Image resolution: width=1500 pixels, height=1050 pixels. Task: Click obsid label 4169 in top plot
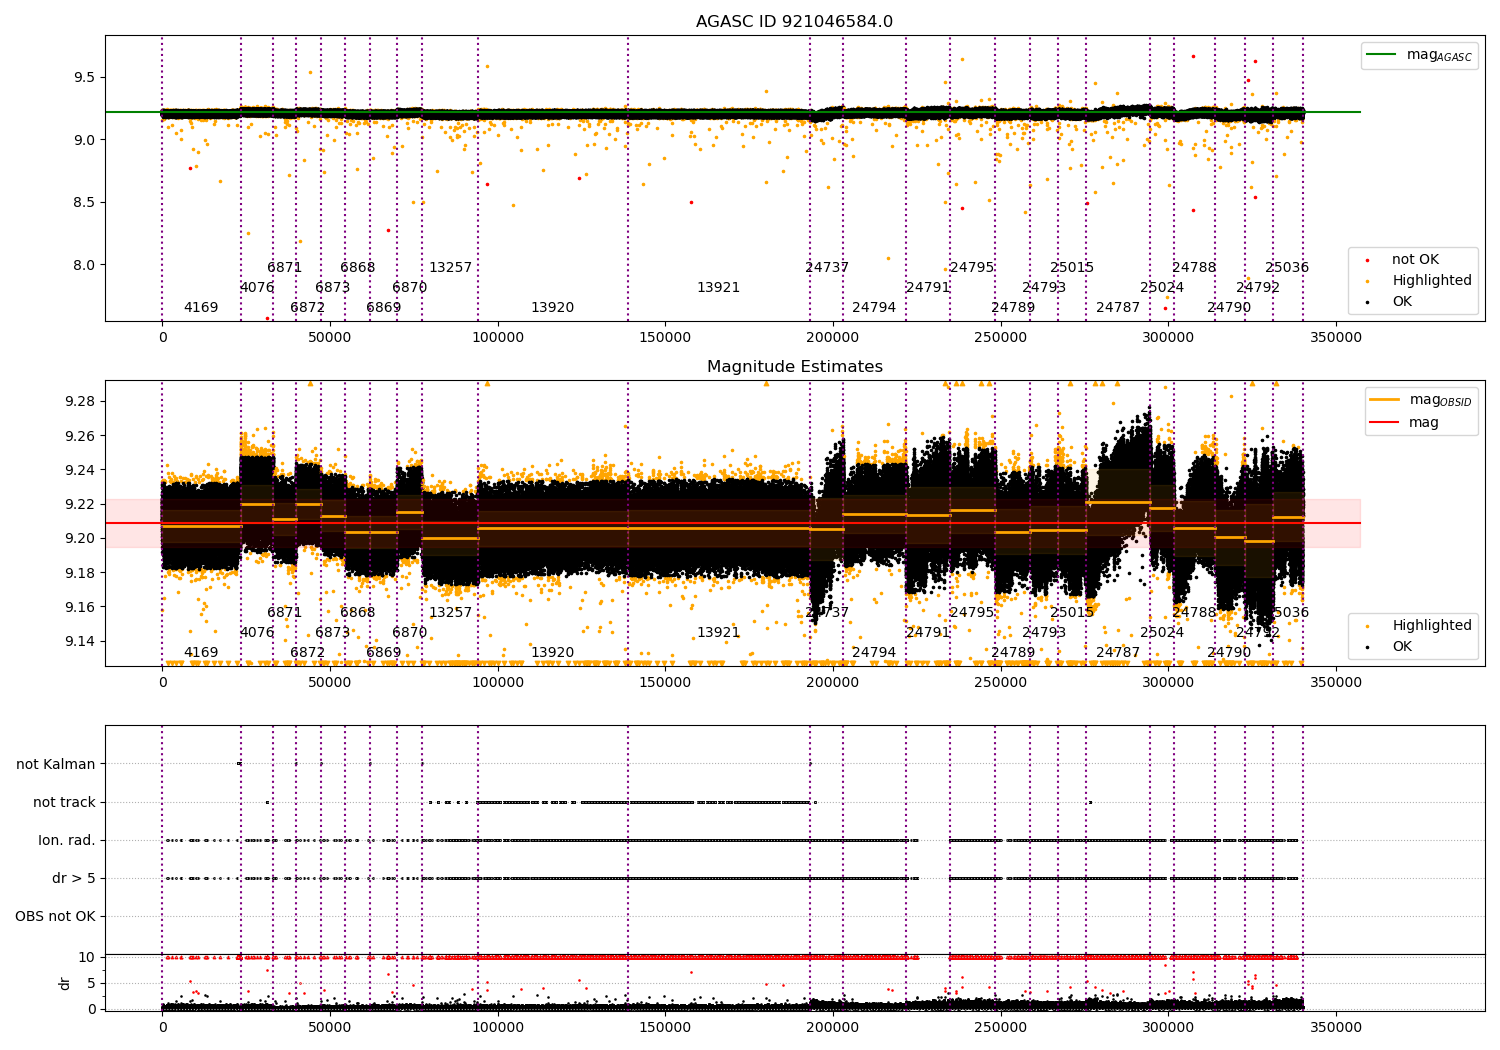pos(201,308)
